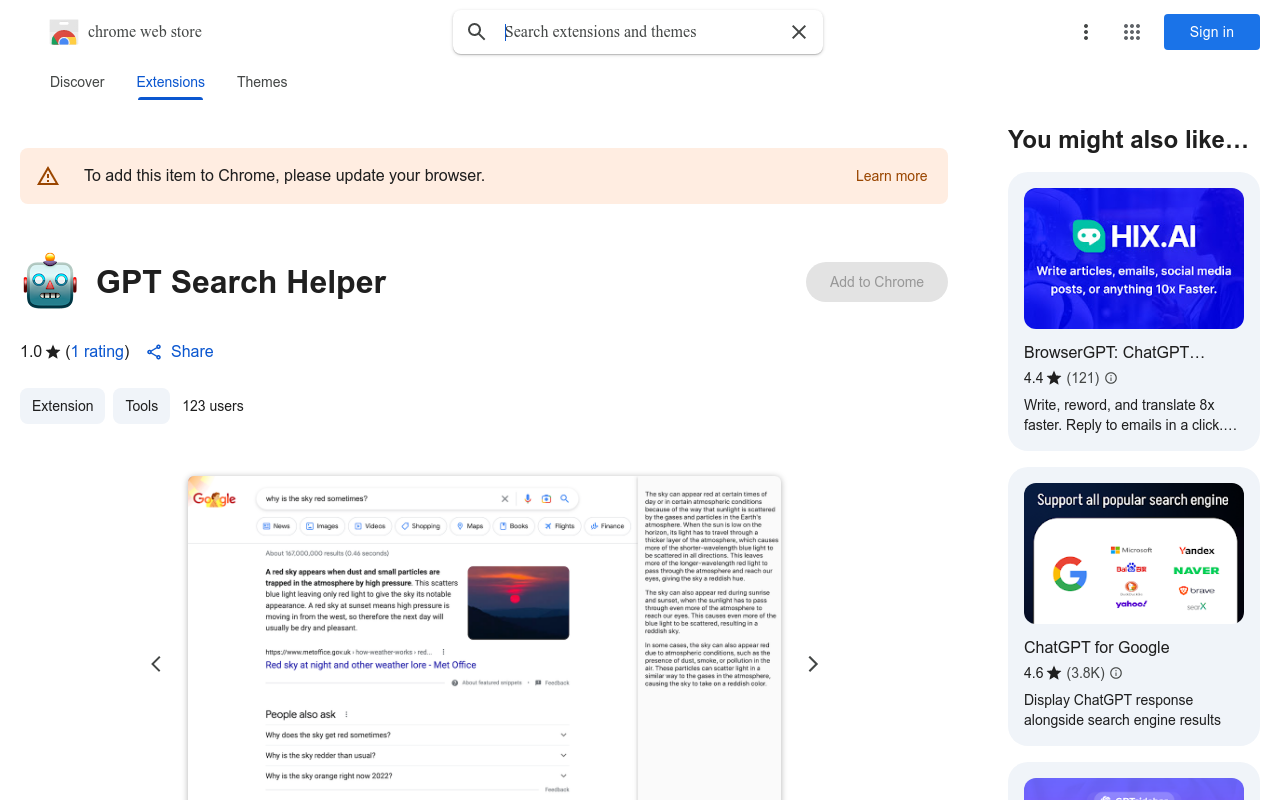Click the share icon next to Share
The width and height of the screenshot is (1280, 800).
[x=154, y=352]
